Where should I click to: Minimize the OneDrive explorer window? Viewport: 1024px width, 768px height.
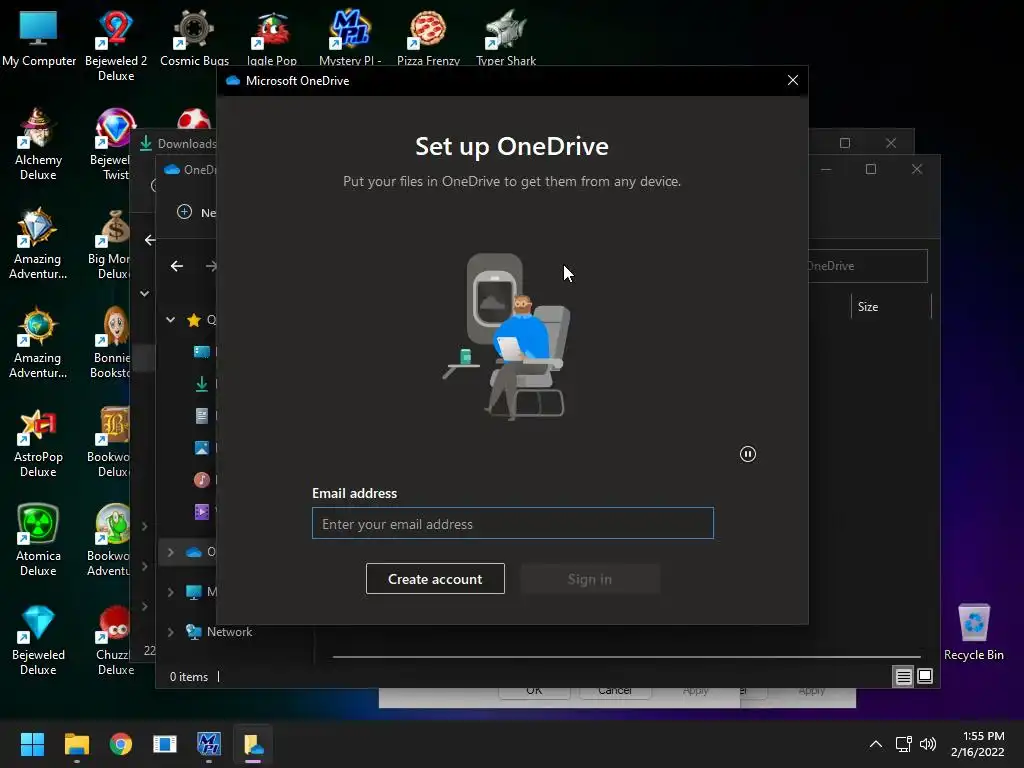pyautogui.click(x=826, y=169)
